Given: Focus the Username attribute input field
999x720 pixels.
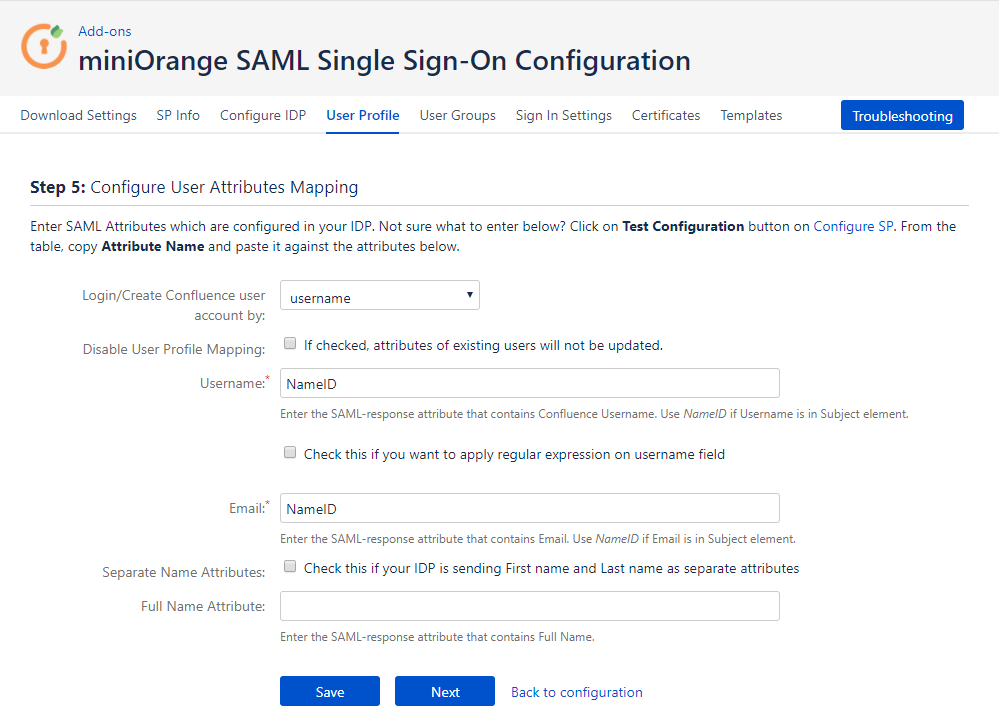Looking at the screenshot, I should [x=529, y=383].
